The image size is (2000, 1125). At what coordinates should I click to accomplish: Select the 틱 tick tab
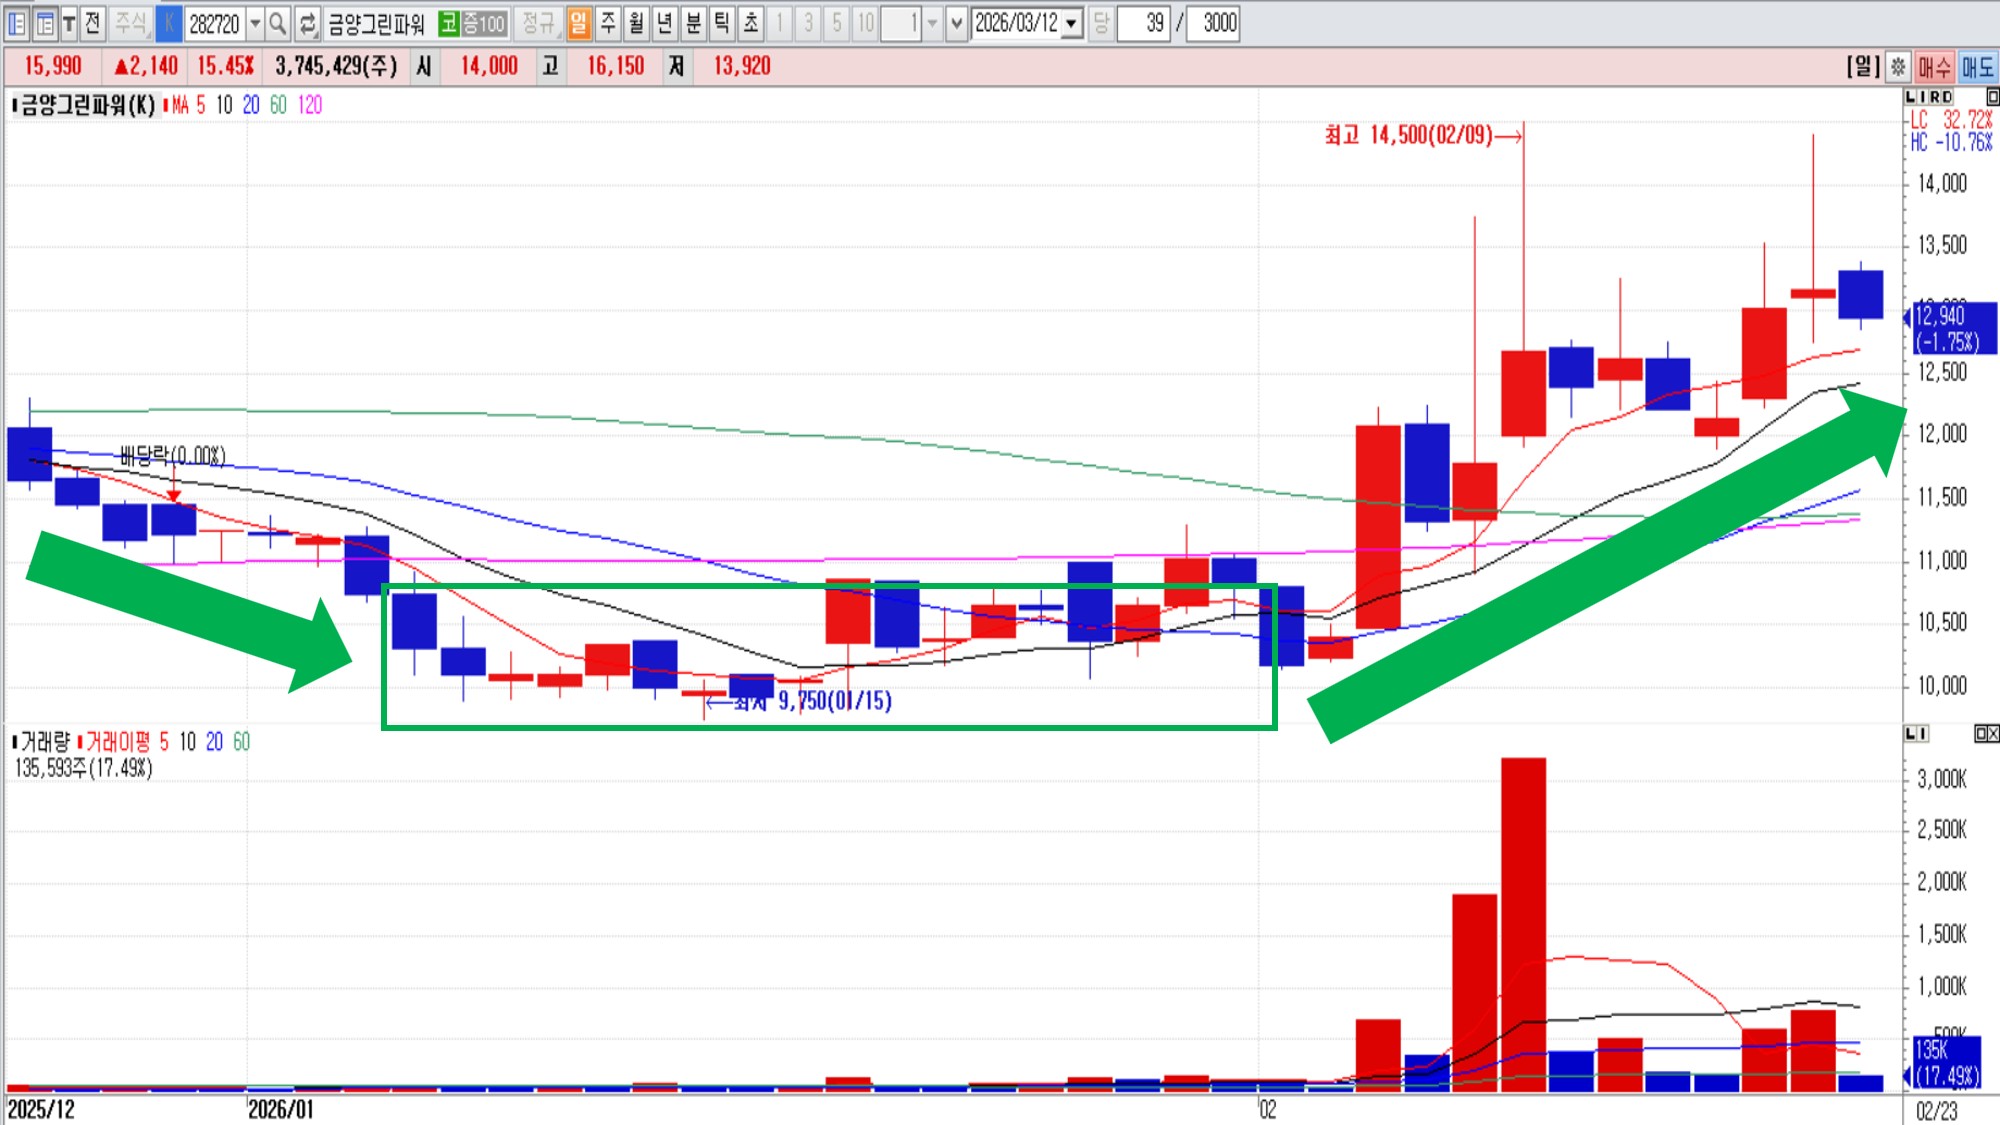click(x=722, y=23)
